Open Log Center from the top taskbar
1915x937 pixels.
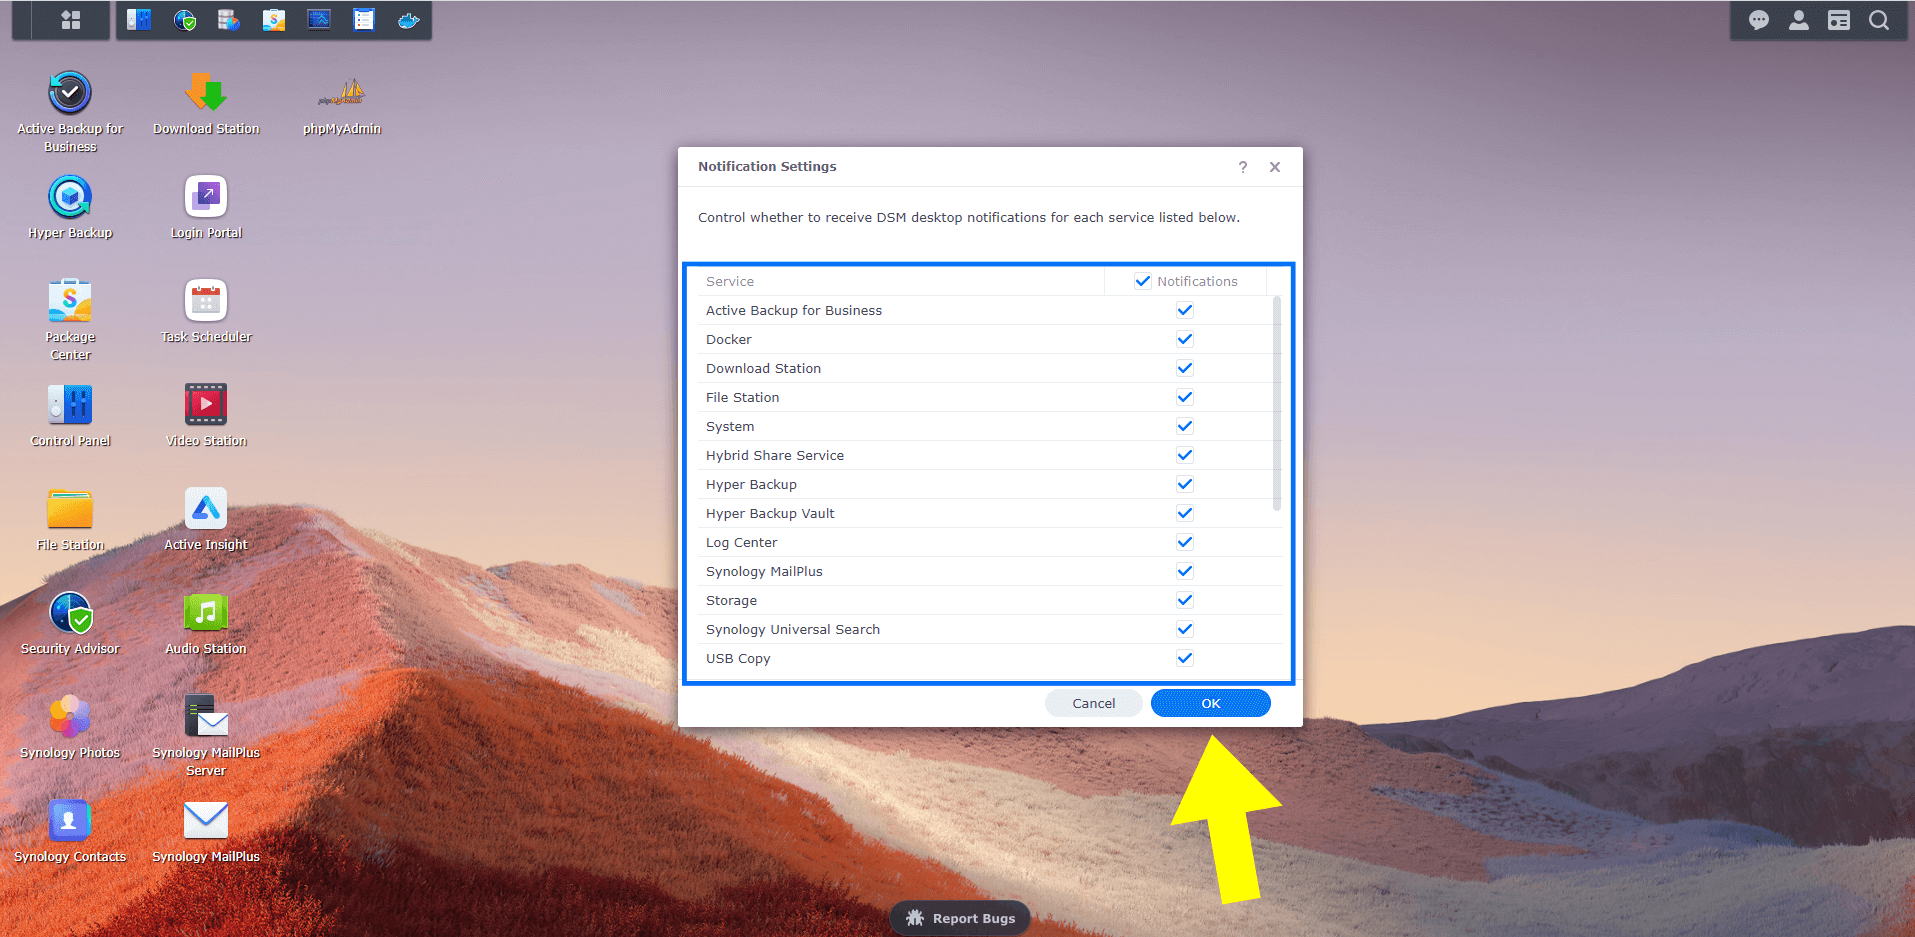pos(364,20)
